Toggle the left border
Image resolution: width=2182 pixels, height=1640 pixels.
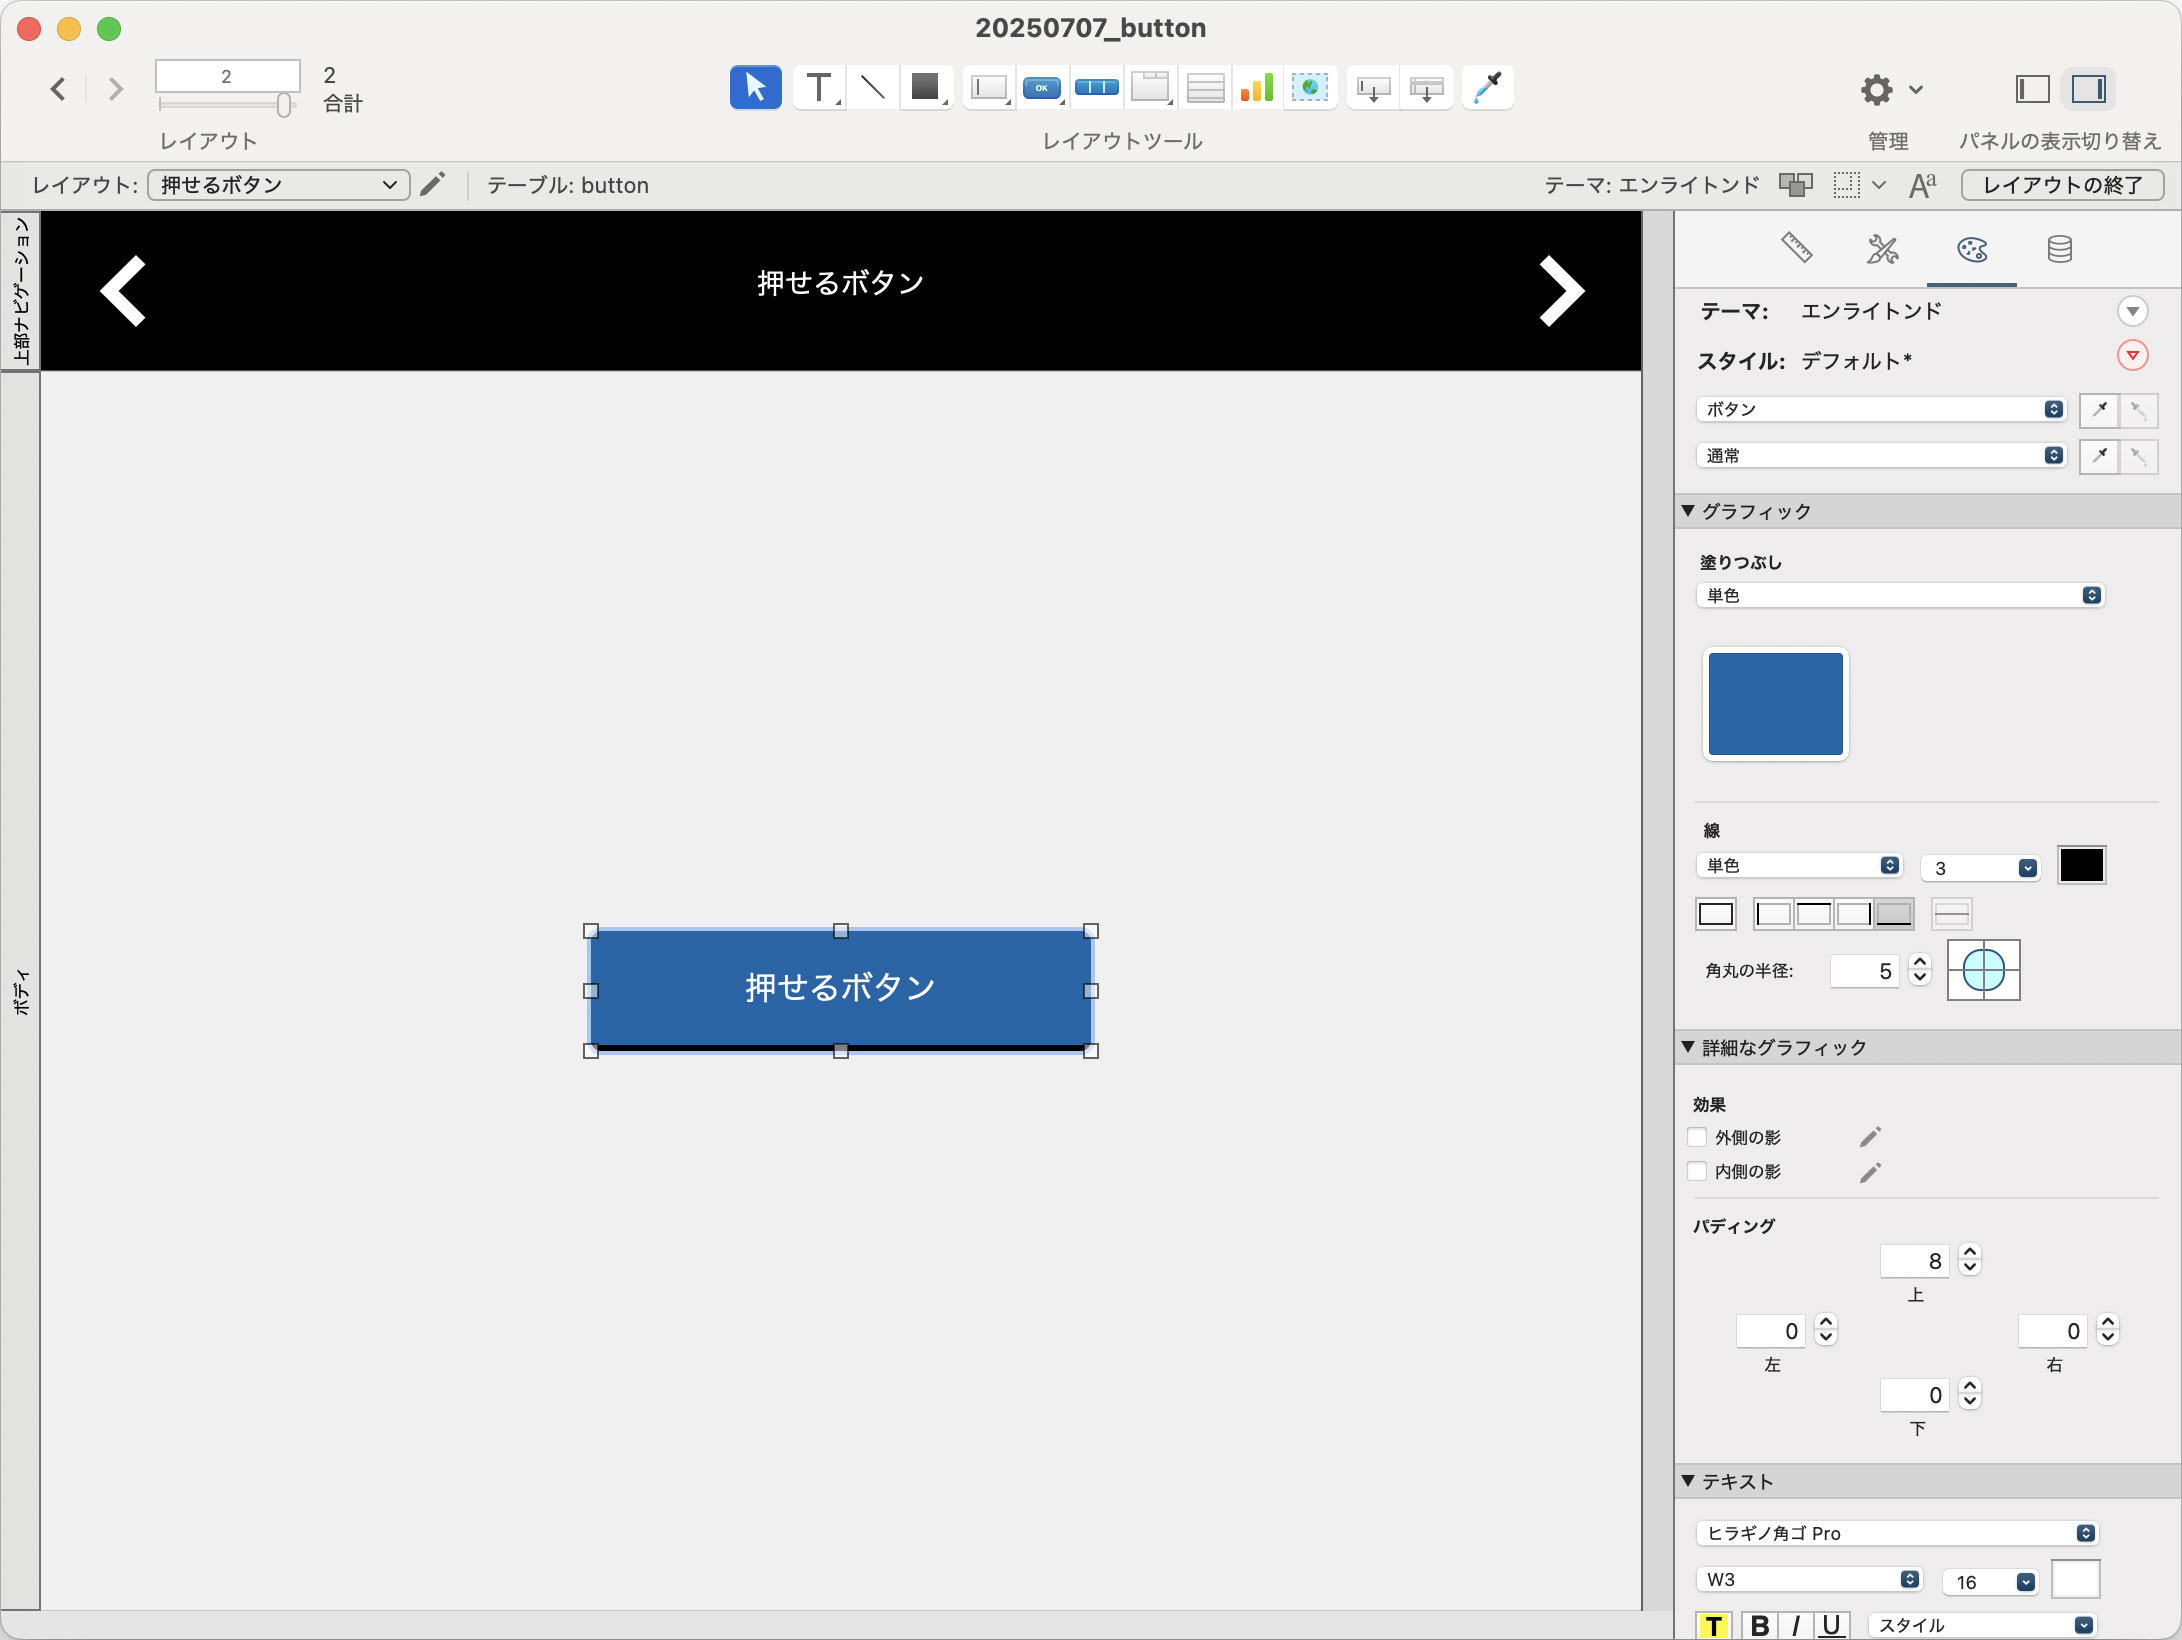point(1774,914)
